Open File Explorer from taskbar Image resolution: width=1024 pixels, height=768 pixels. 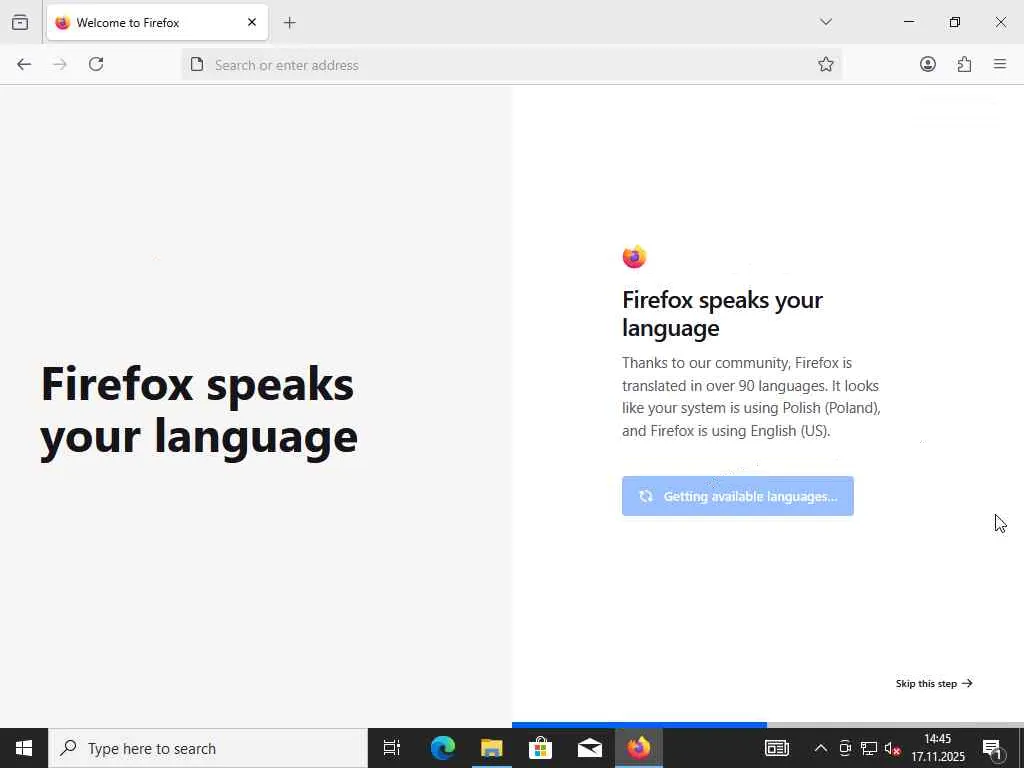pyautogui.click(x=491, y=748)
